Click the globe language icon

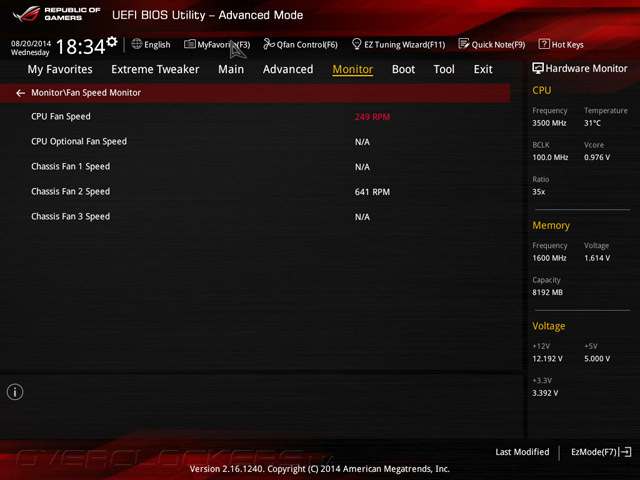coord(137,44)
